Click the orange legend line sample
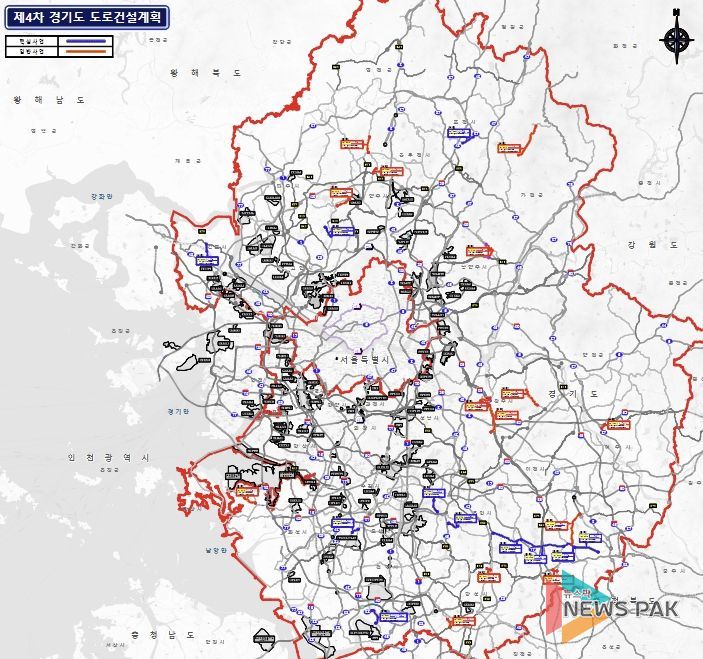 [x=83, y=51]
